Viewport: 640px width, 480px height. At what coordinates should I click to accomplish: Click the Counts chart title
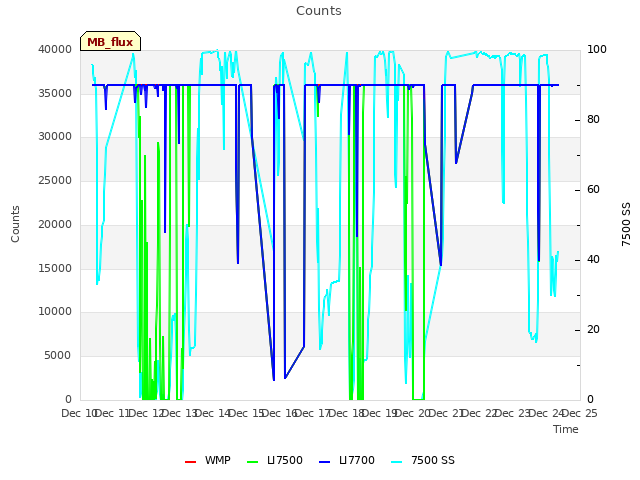click(x=319, y=11)
